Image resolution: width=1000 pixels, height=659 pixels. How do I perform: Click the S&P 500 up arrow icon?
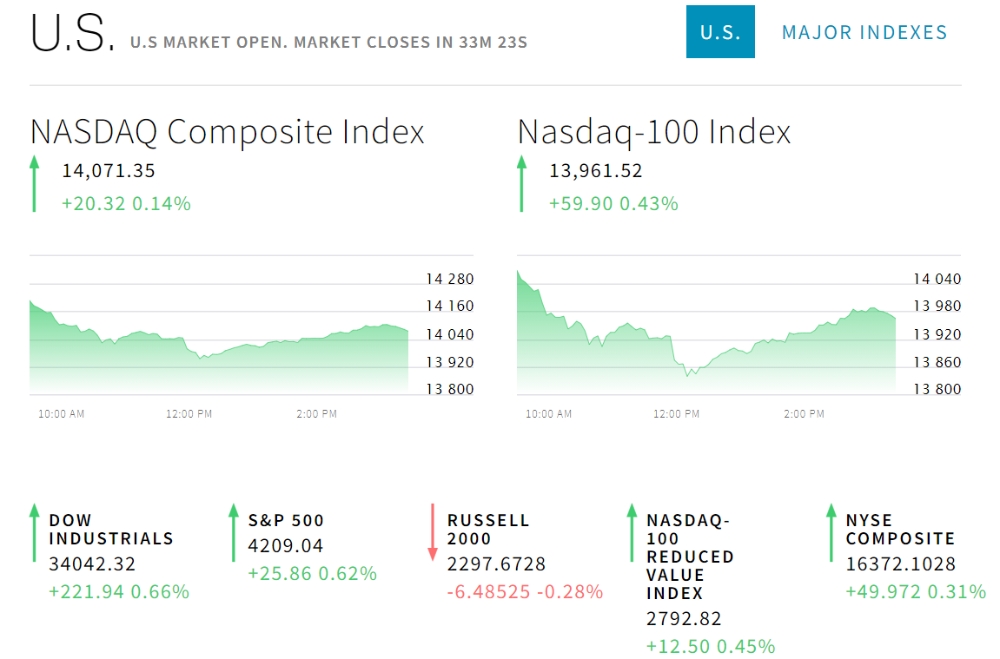click(233, 532)
